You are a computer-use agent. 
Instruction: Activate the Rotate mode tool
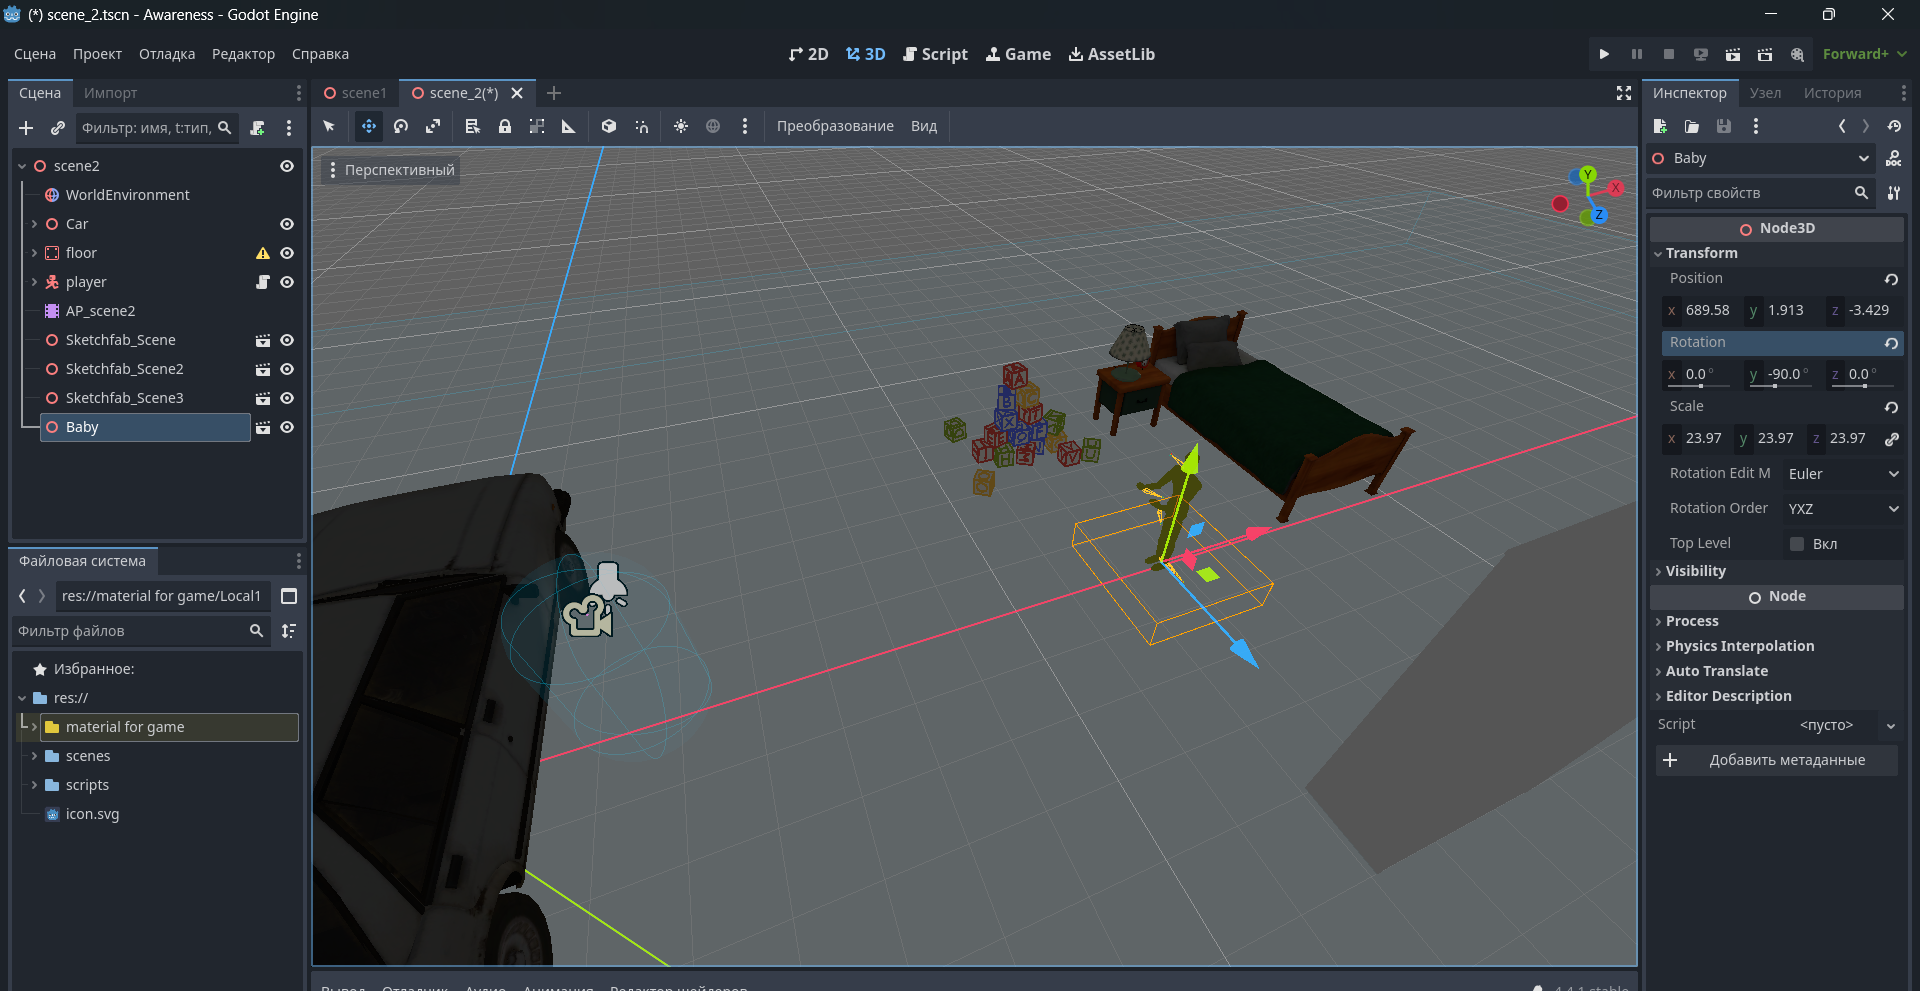[401, 126]
